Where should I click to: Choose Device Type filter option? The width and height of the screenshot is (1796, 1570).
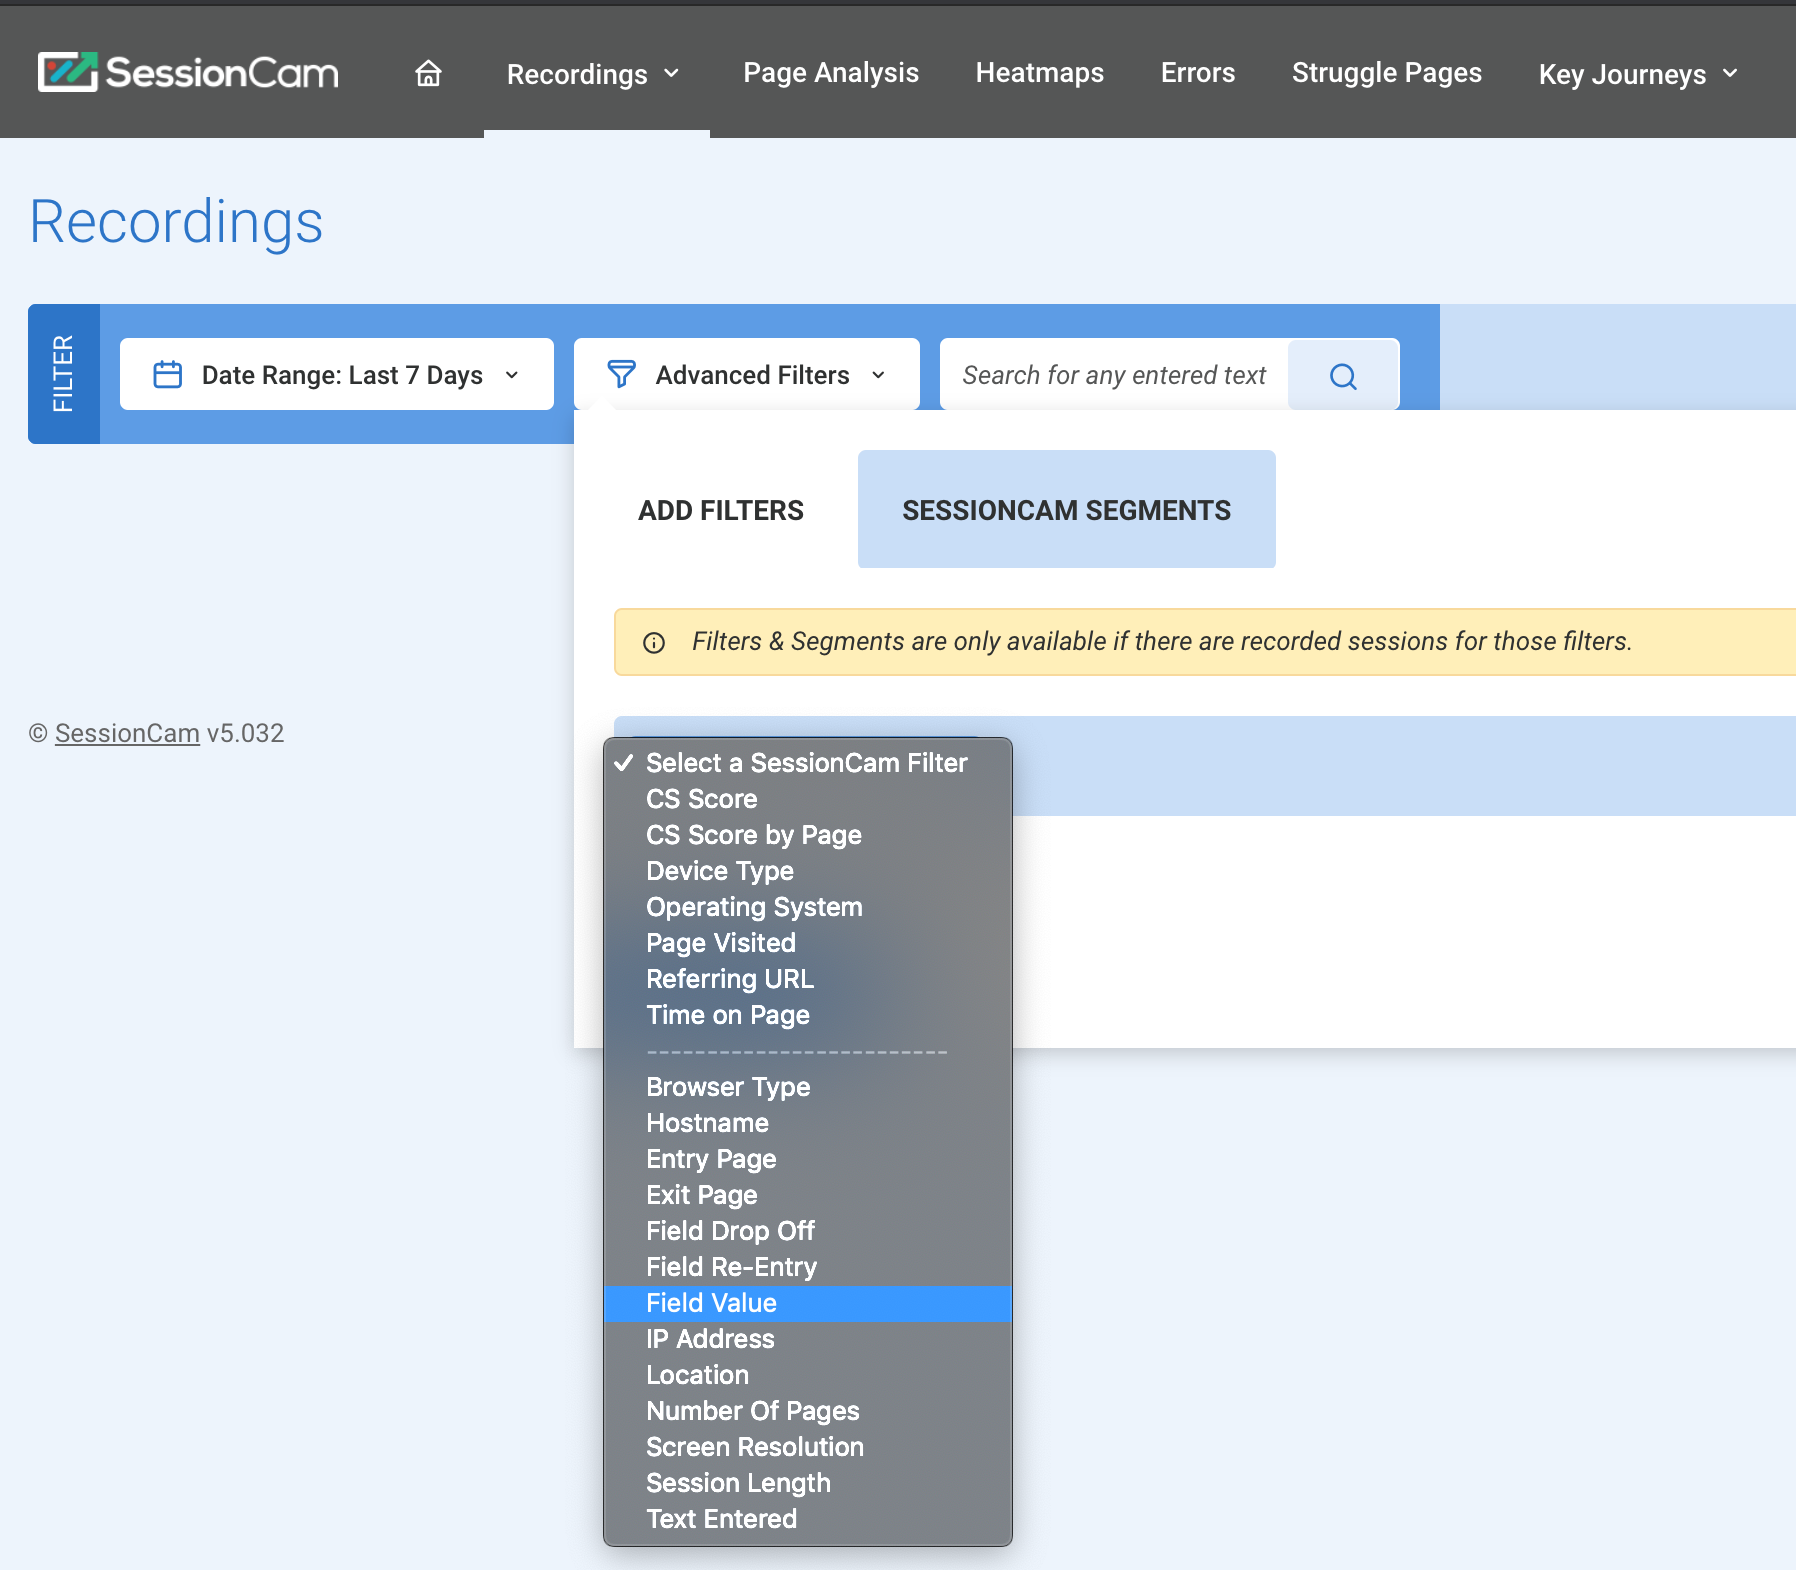click(719, 871)
